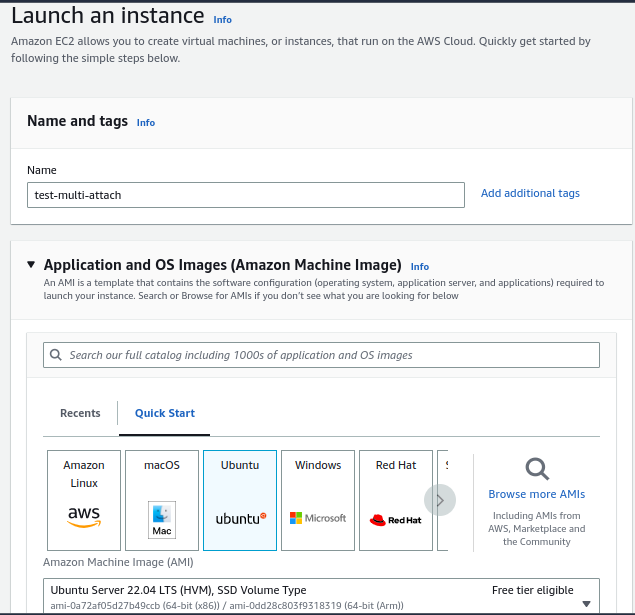Click the Info link beside Launch an instance
The height and width of the screenshot is (615, 635).
pyautogui.click(x=222, y=20)
